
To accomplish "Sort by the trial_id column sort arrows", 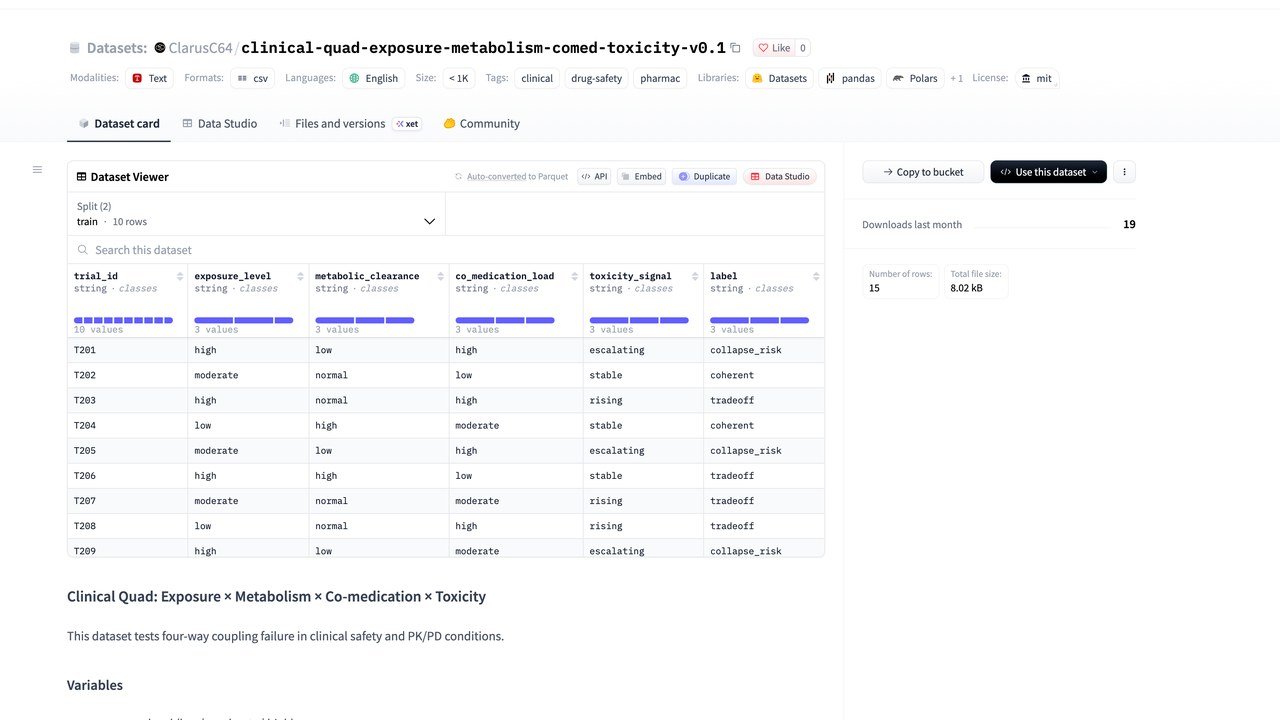I will click(x=180, y=276).
